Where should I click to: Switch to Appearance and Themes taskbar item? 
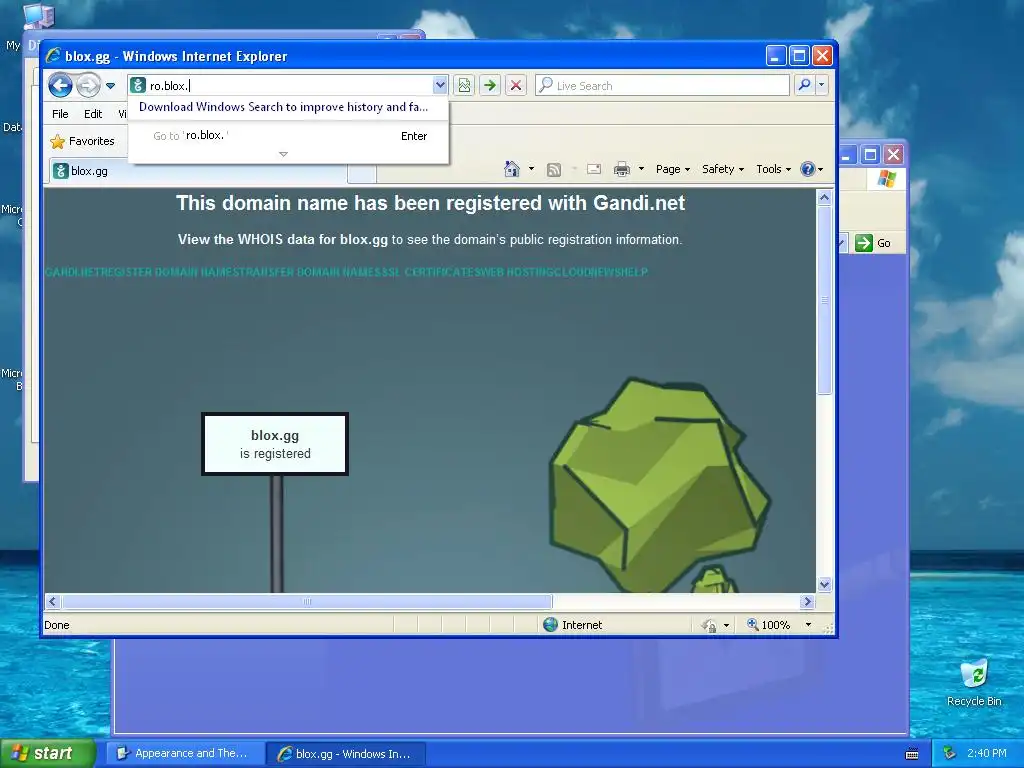click(185, 754)
